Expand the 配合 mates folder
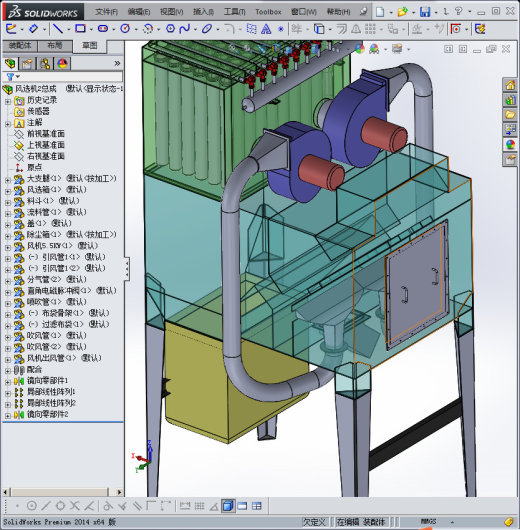520x530 pixels. click(x=8, y=370)
